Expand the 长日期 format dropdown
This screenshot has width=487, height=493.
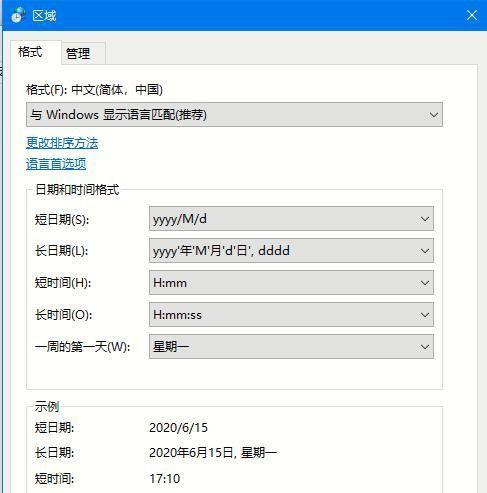(x=291, y=251)
